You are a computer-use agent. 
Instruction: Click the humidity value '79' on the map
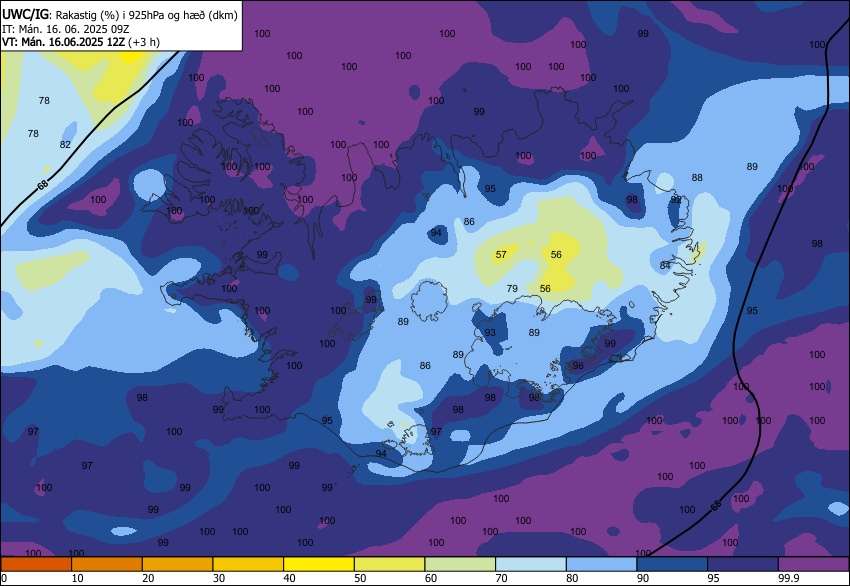[512, 288]
